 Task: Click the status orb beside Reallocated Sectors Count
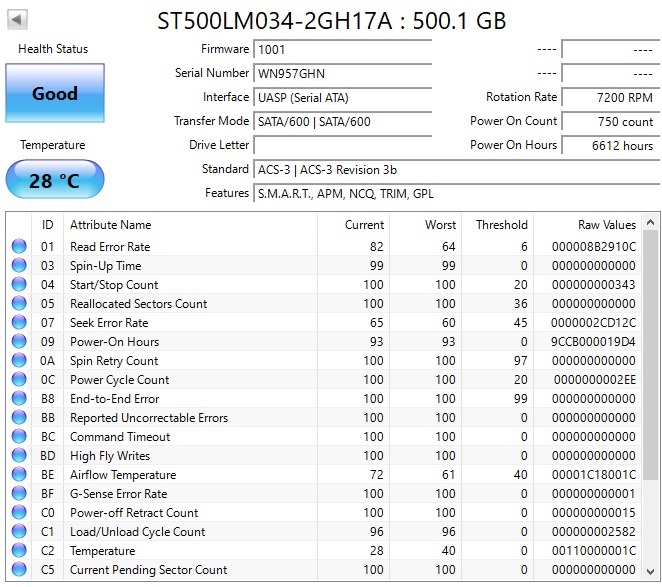point(19,304)
